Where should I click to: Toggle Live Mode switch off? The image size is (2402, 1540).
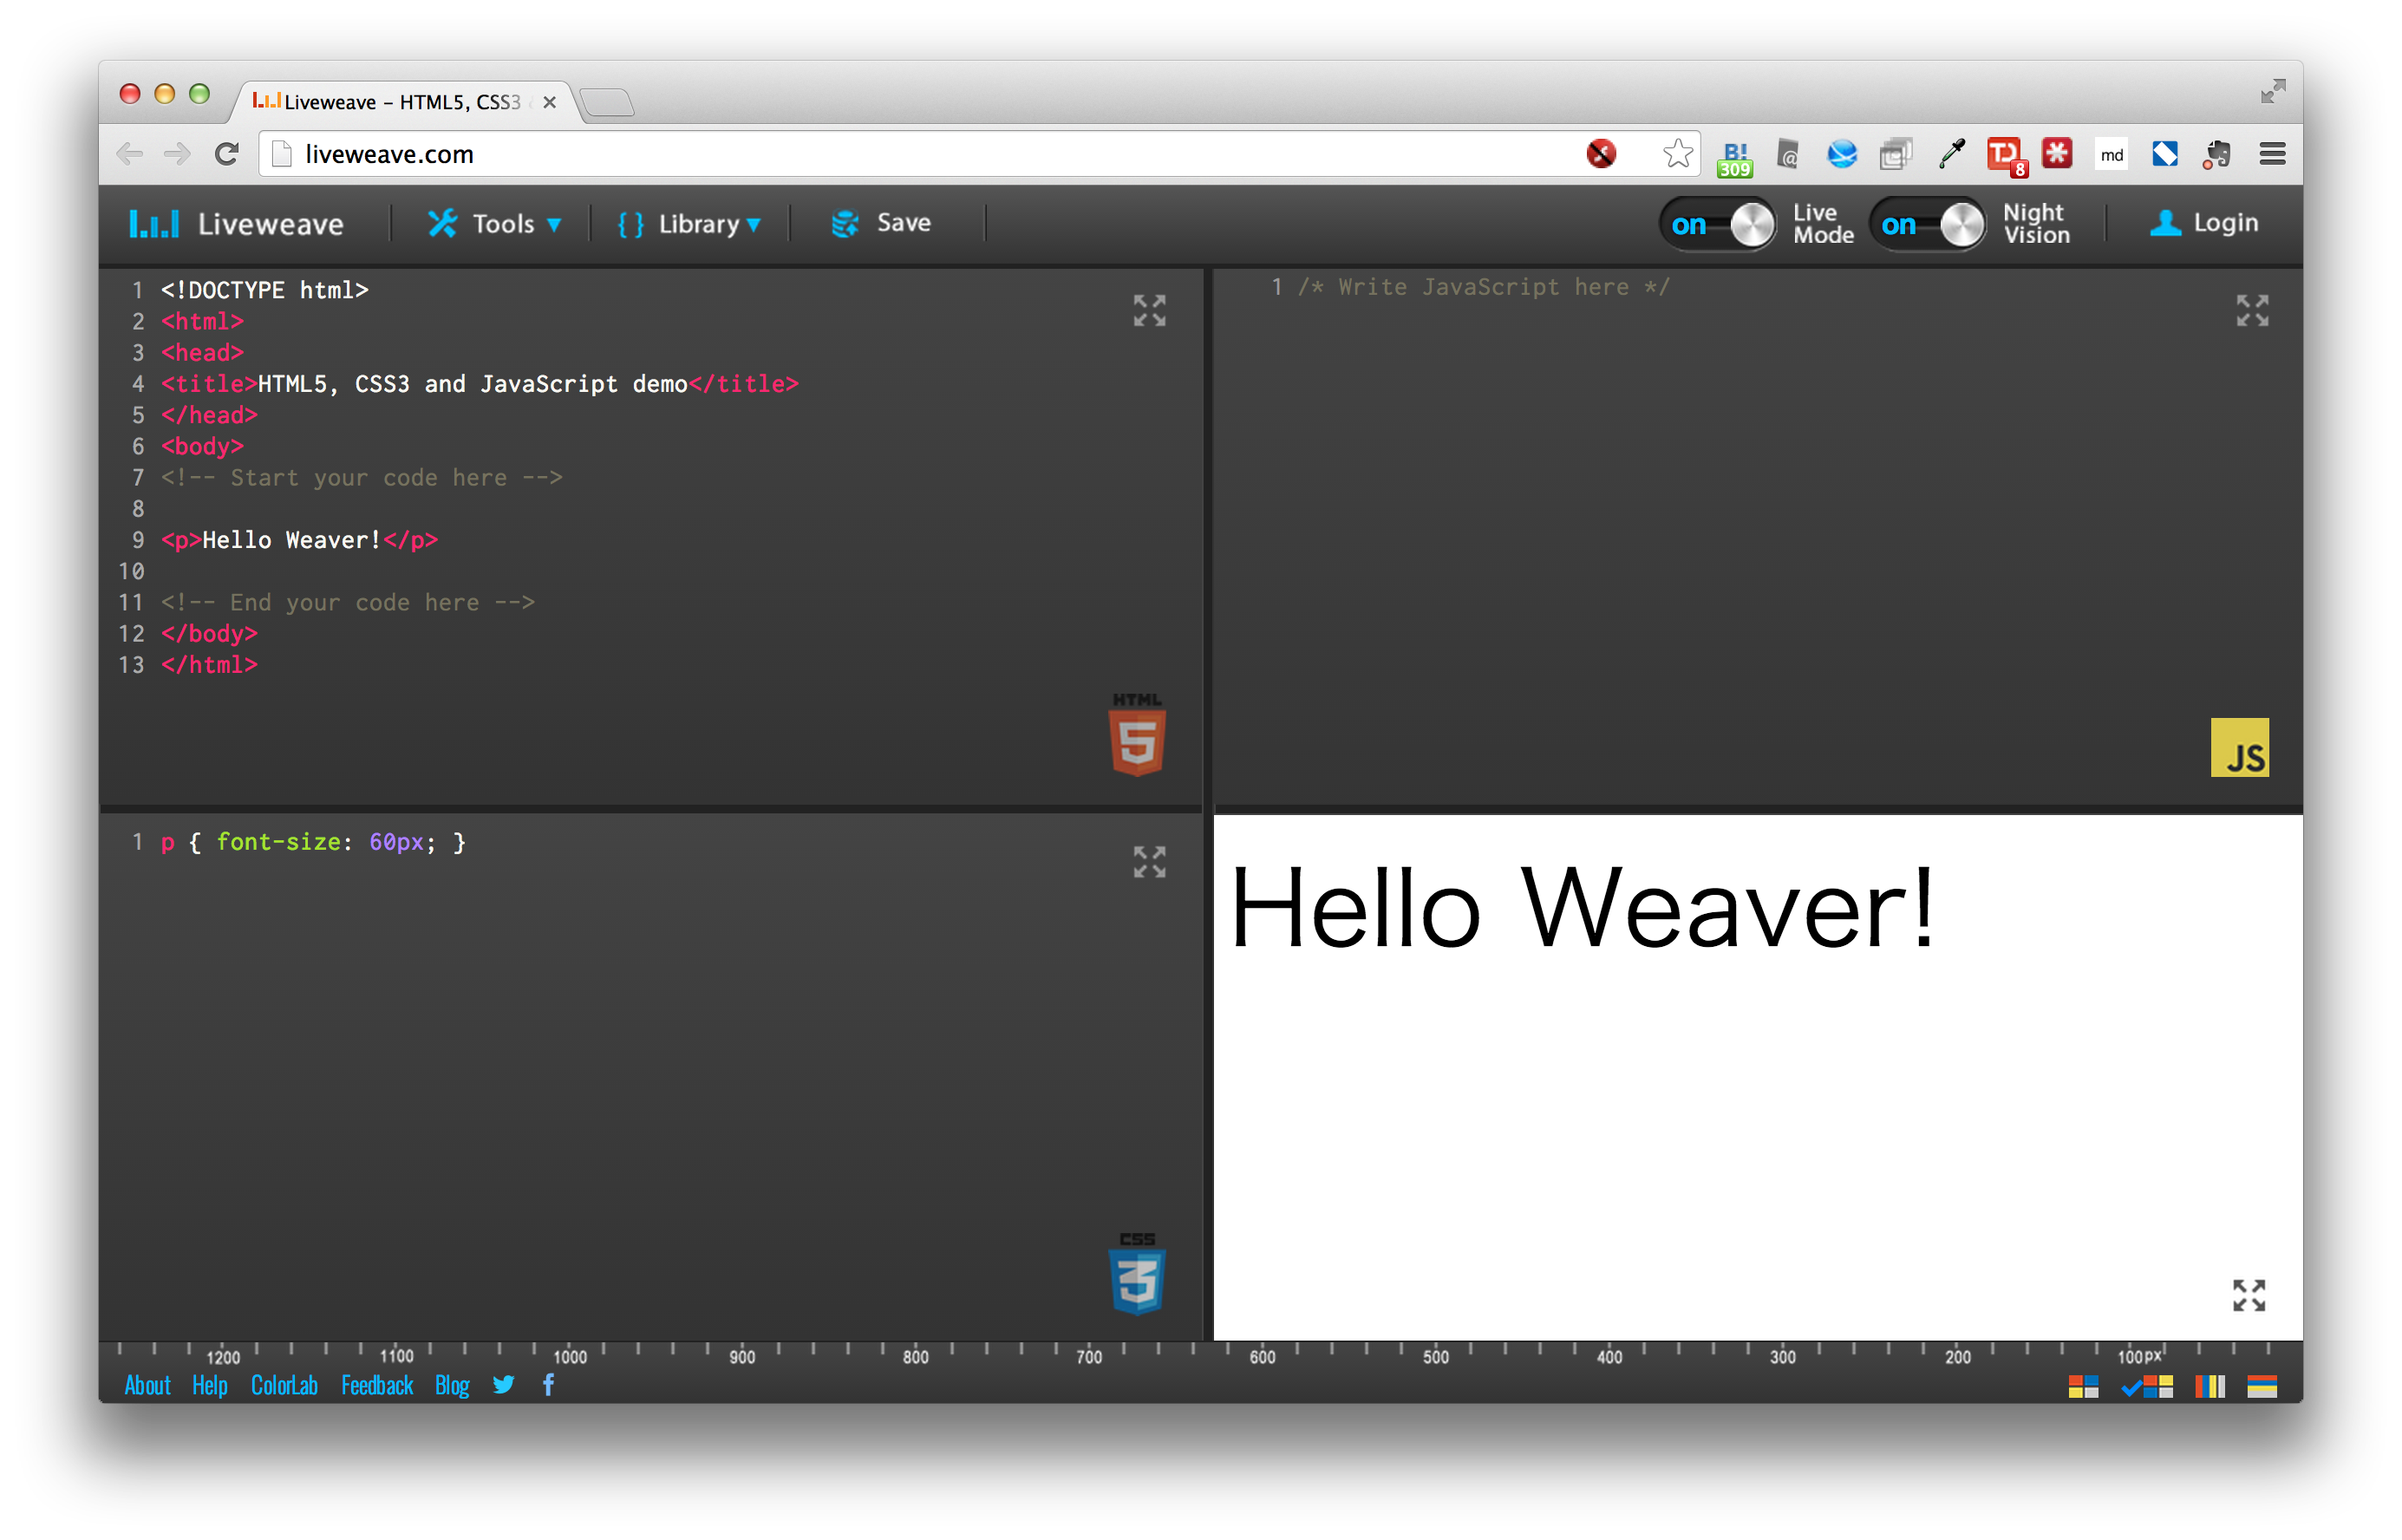point(1718,224)
